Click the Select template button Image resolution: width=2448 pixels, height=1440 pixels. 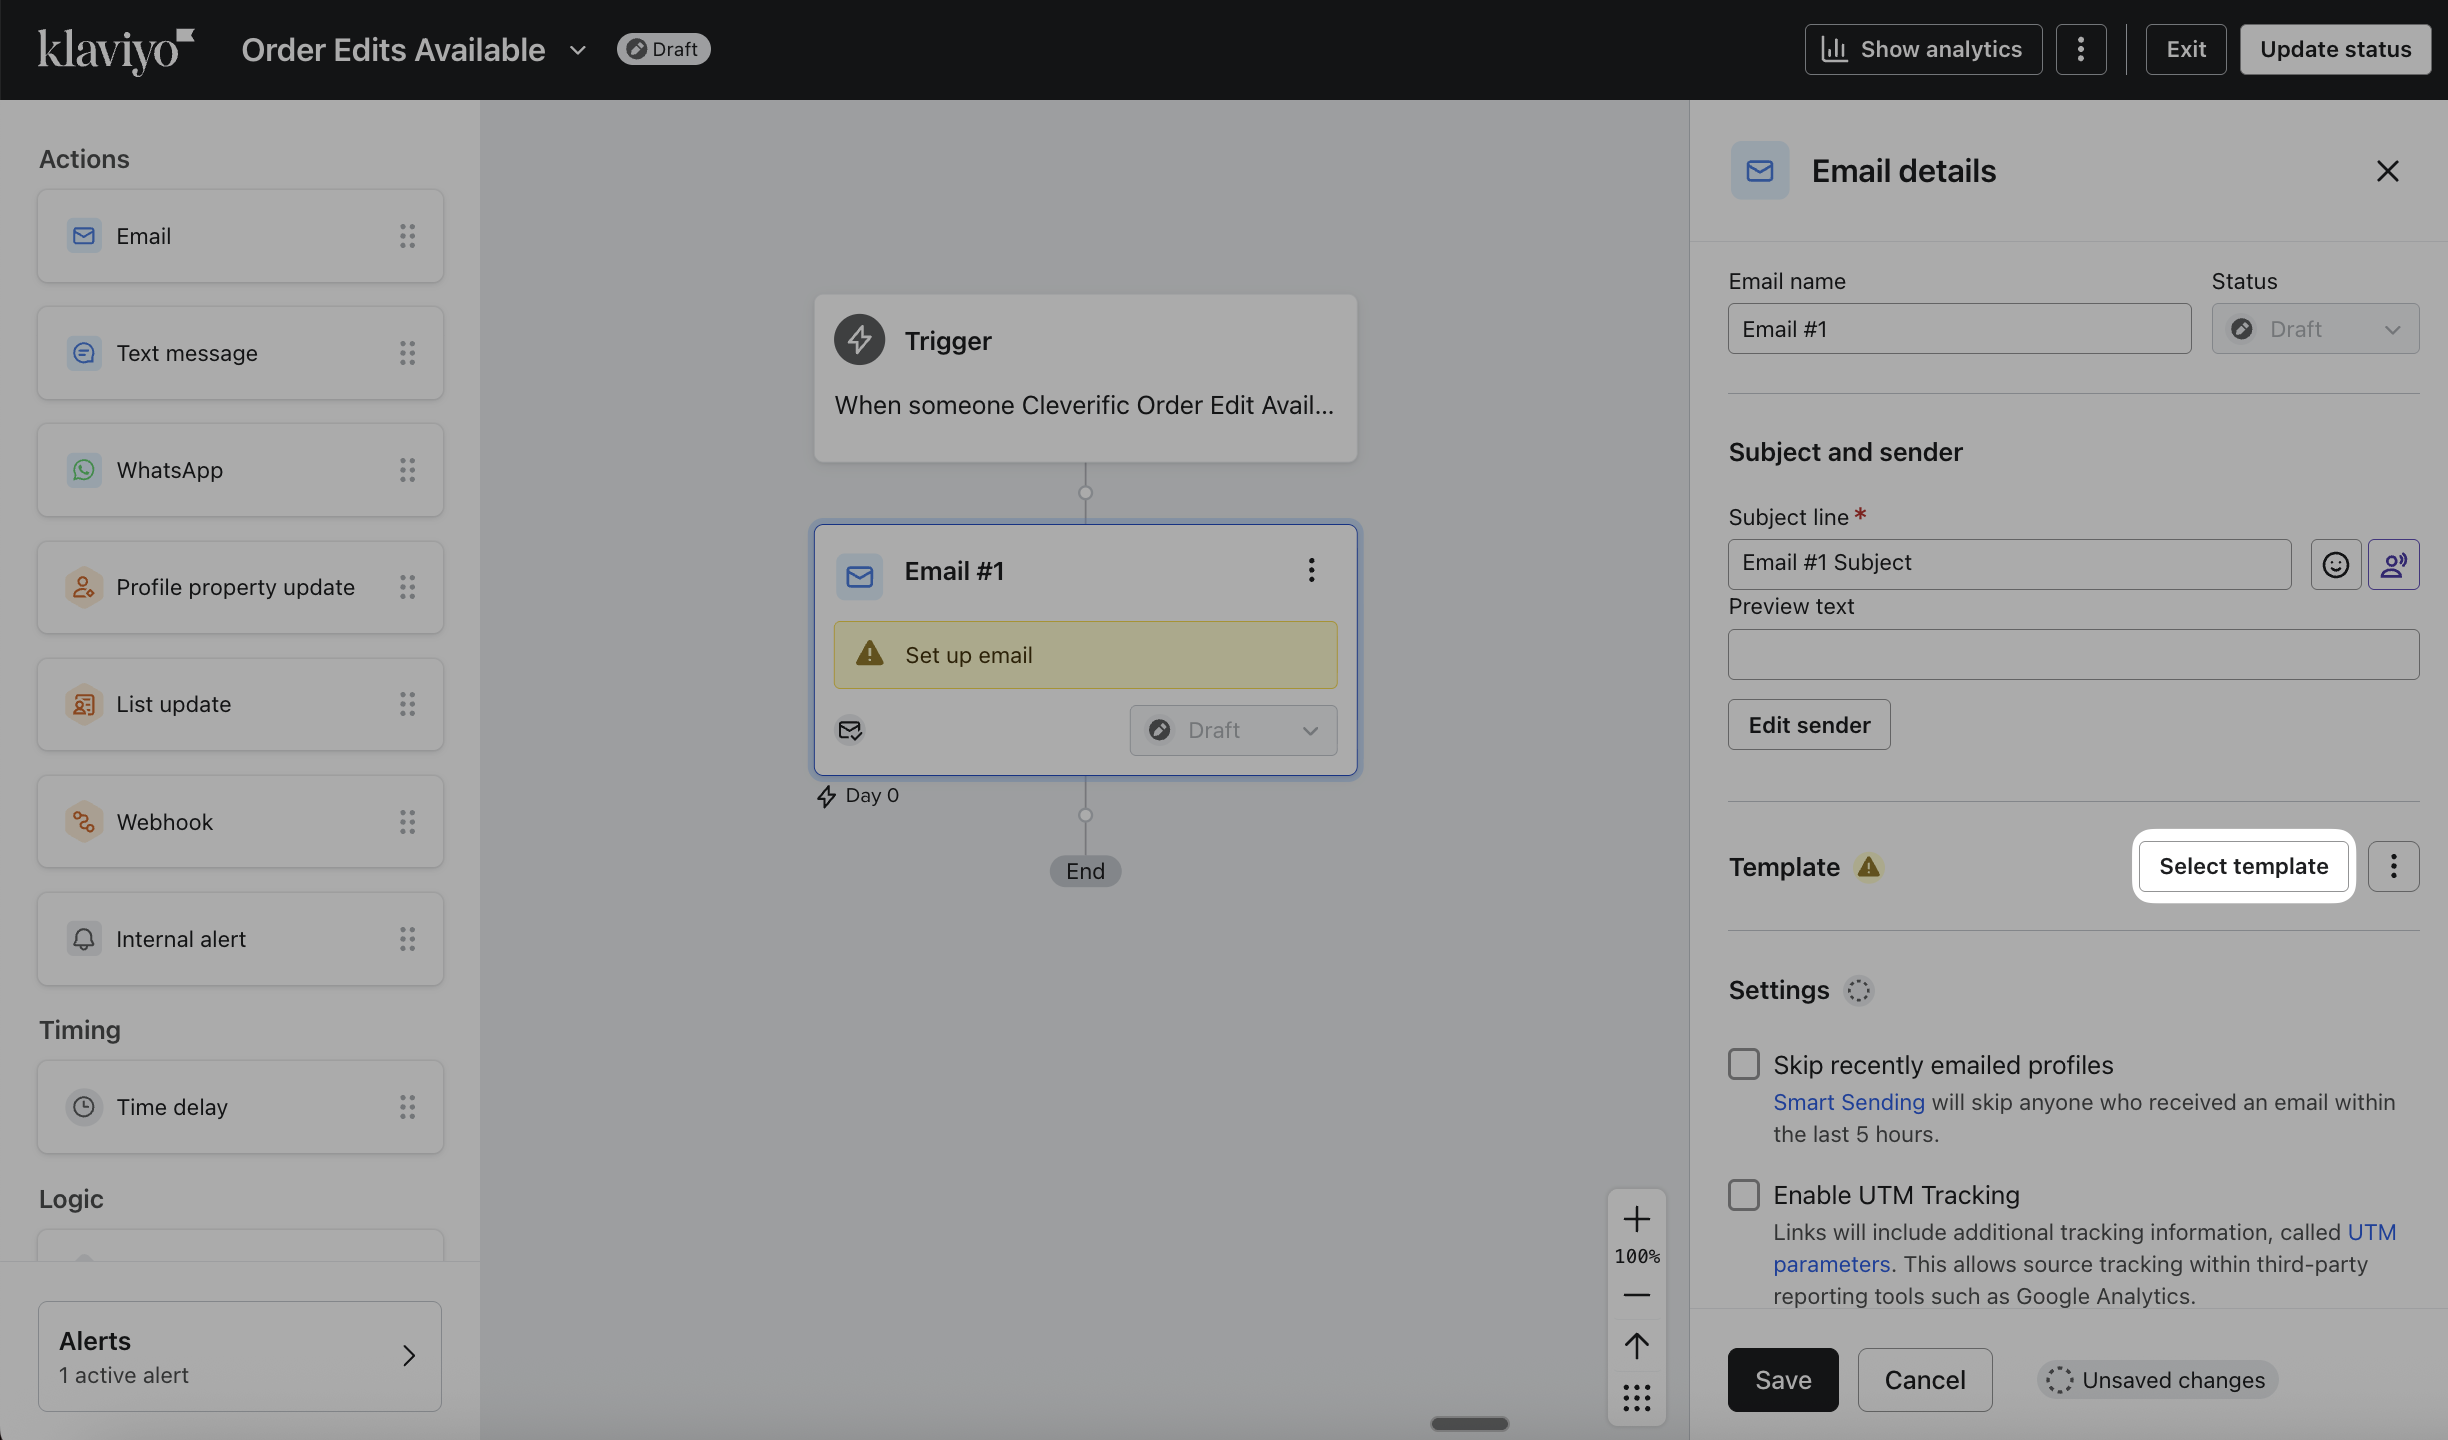coord(2243,866)
